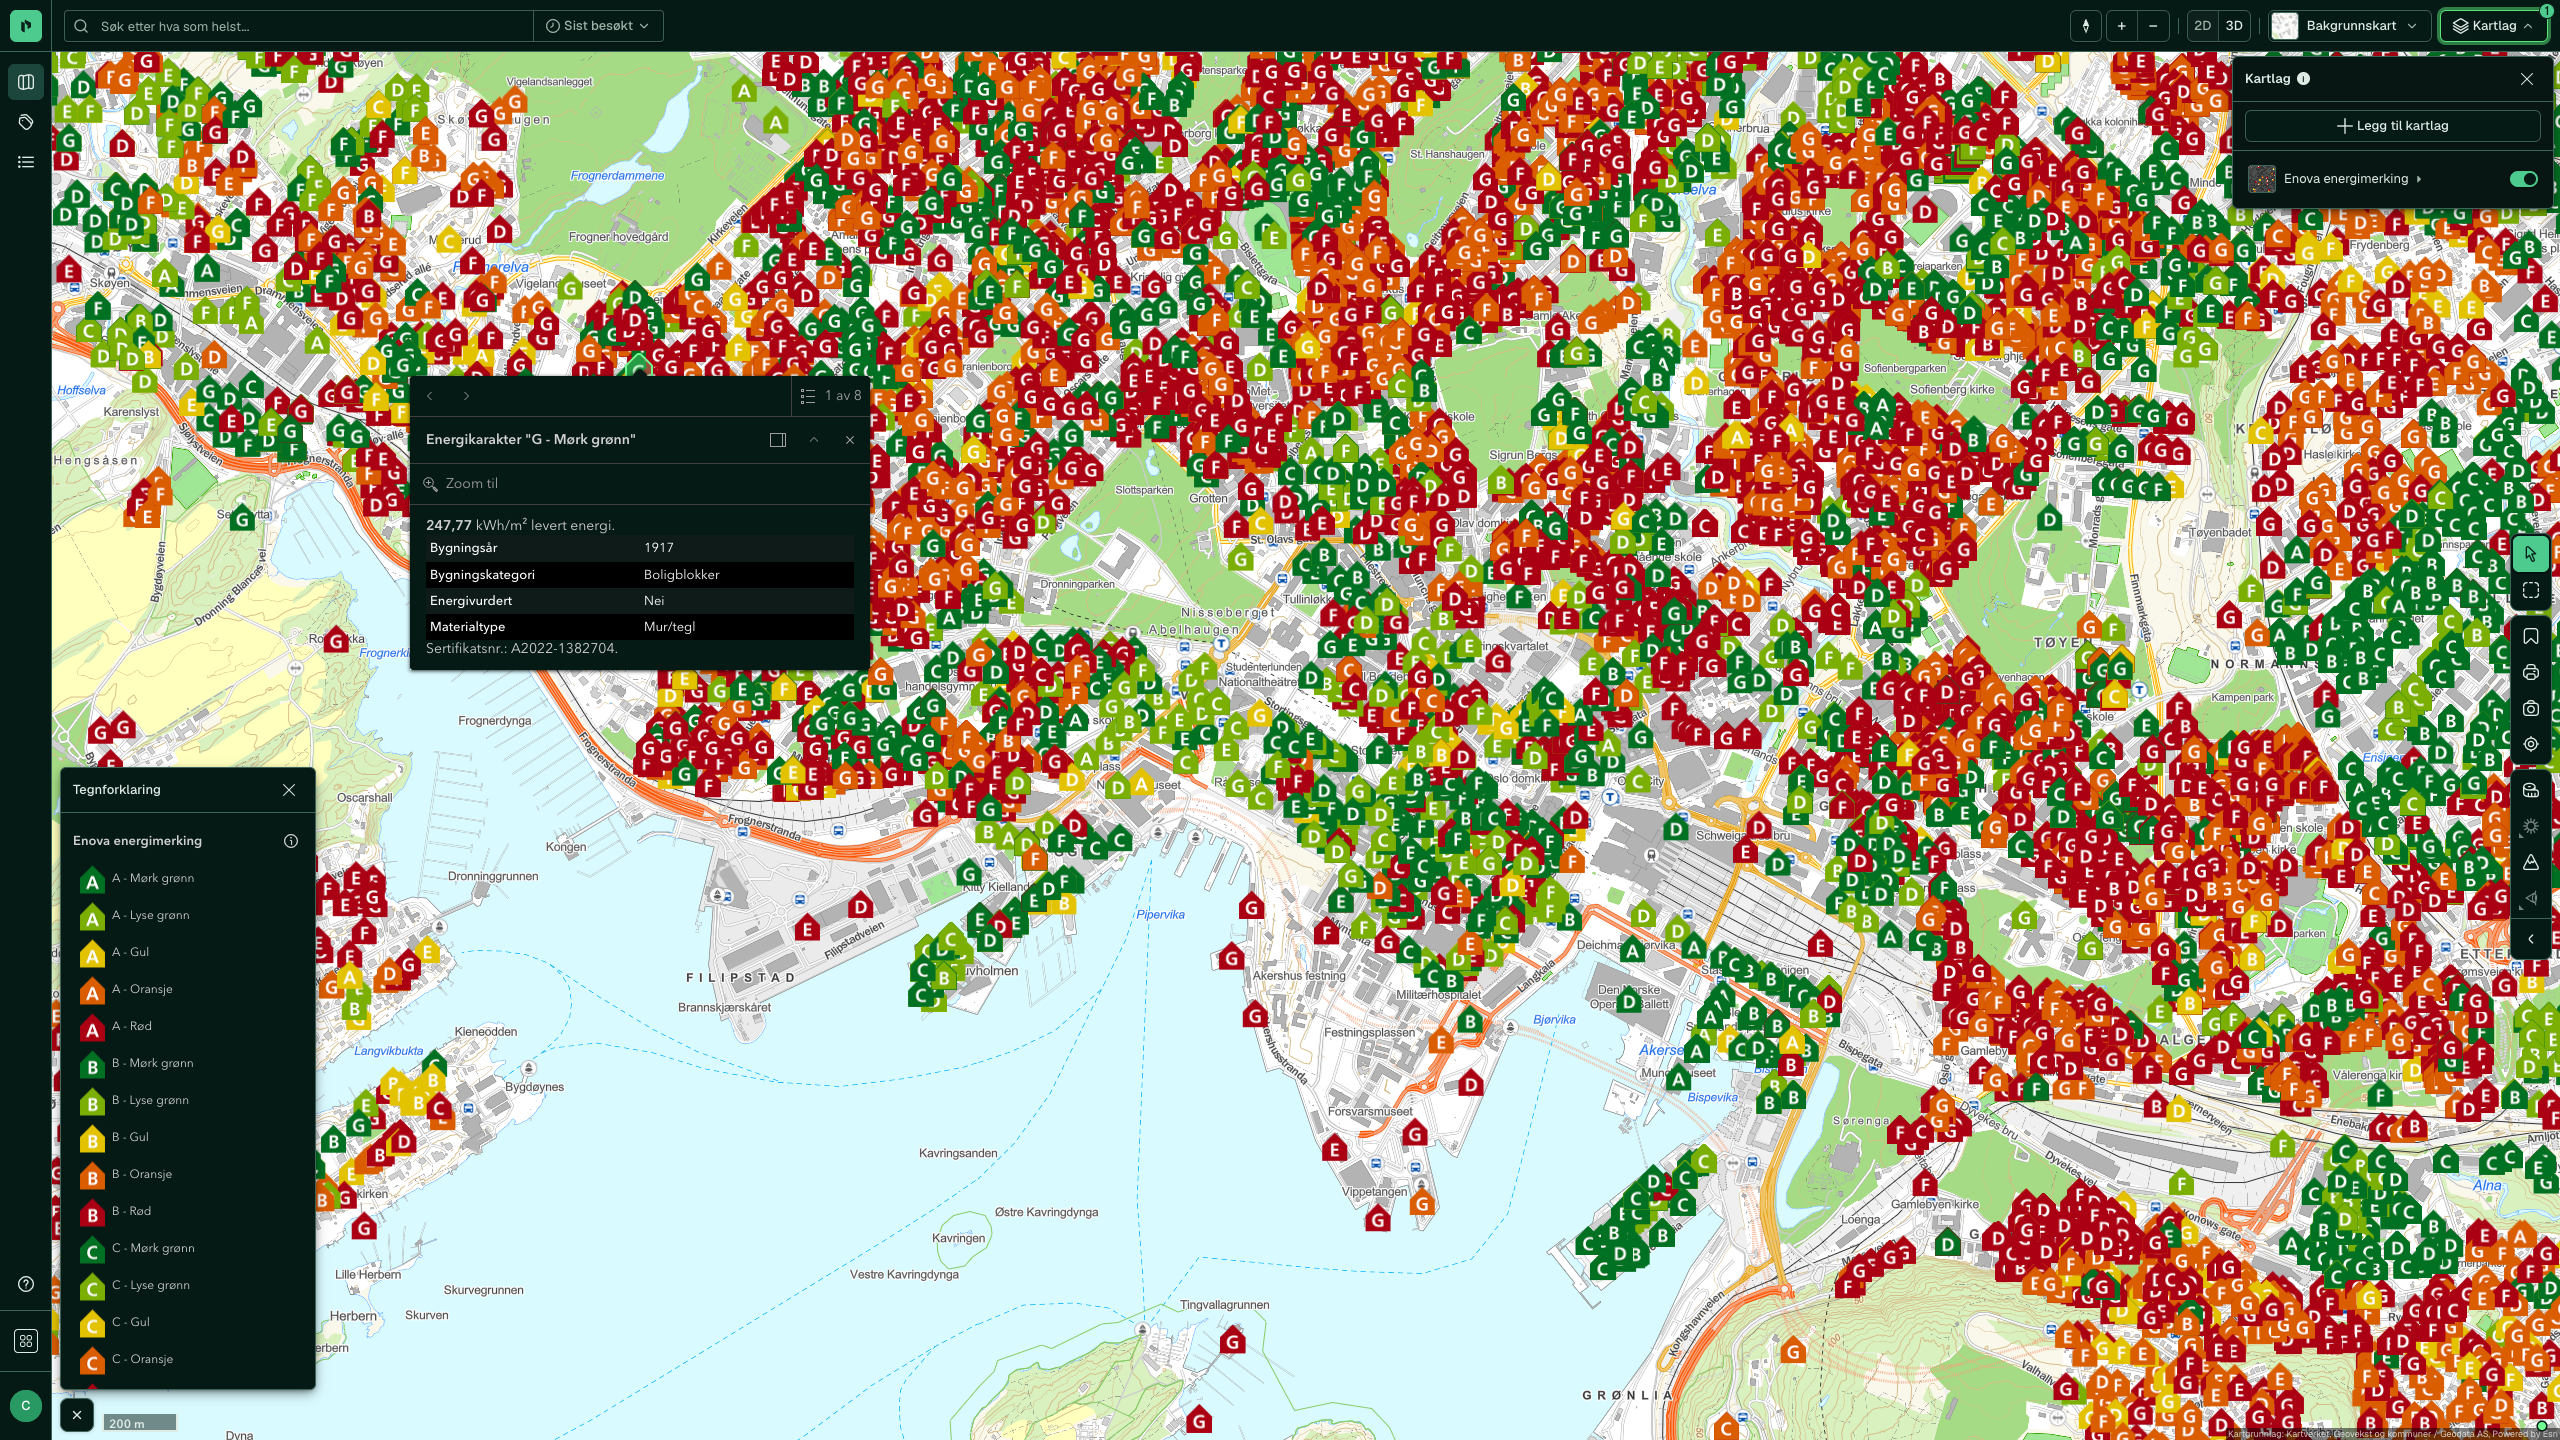Zoom out the map with minus button
2560x1440 pixels.
tap(2153, 26)
